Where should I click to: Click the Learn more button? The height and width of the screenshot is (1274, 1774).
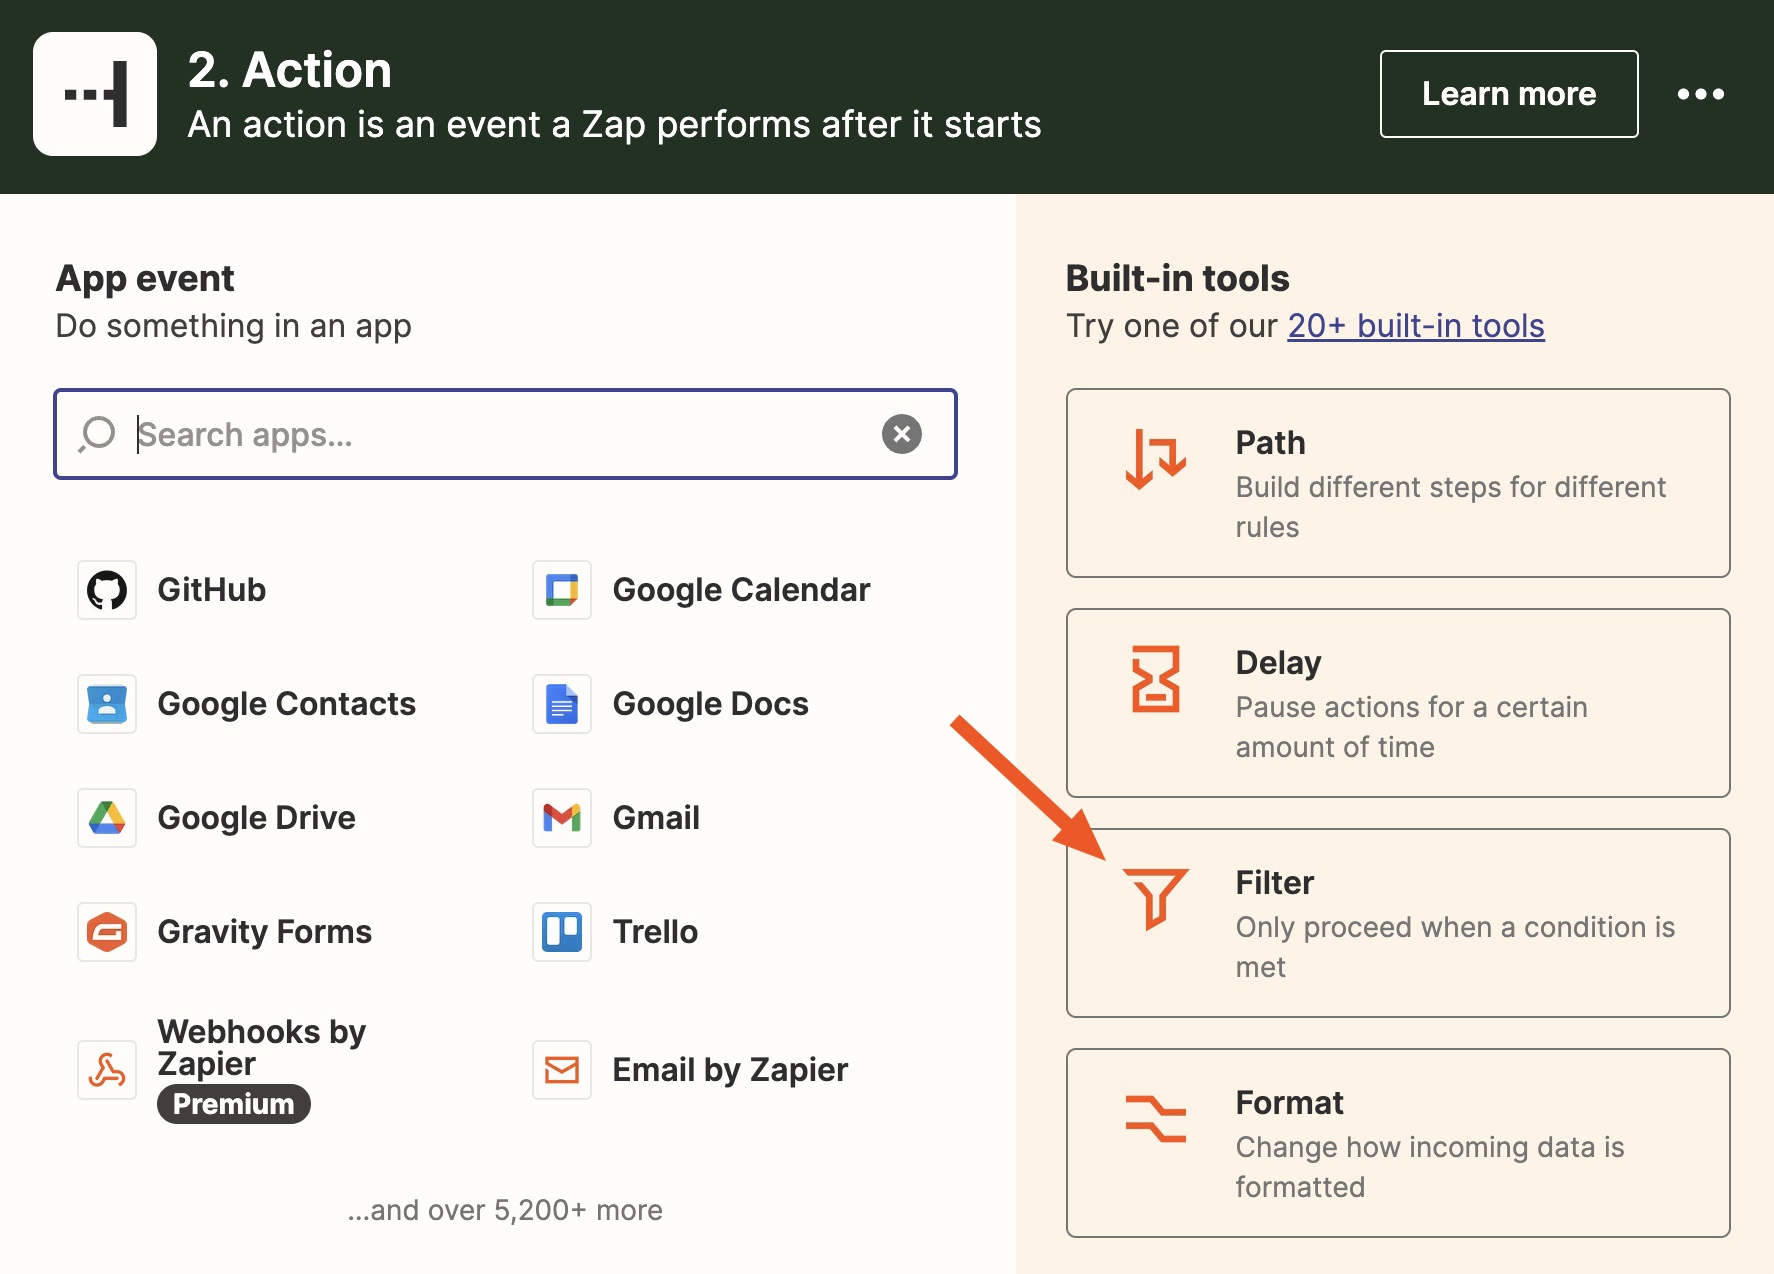(1509, 94)
